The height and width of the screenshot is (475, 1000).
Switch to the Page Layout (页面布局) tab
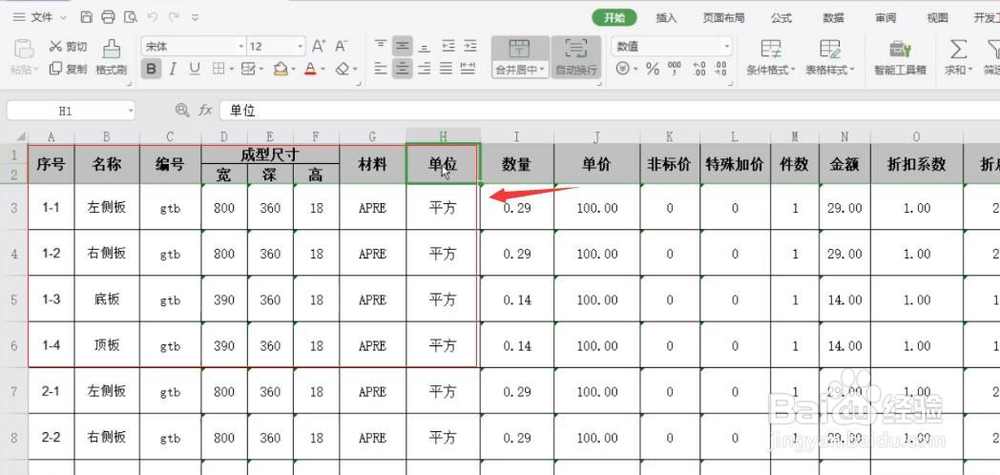[x=724, y=18]
